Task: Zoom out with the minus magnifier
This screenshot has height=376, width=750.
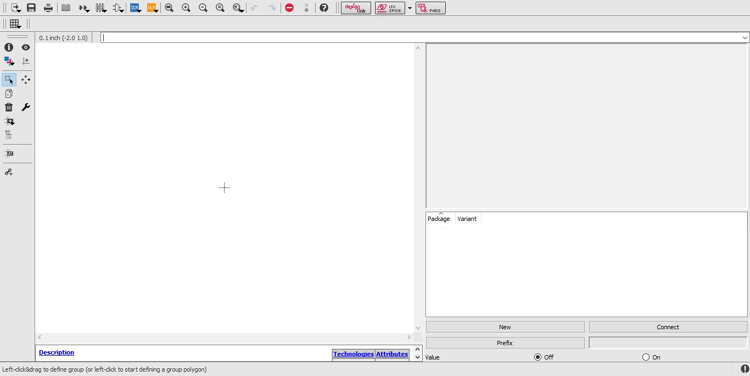Action: (x=203, y=8)
